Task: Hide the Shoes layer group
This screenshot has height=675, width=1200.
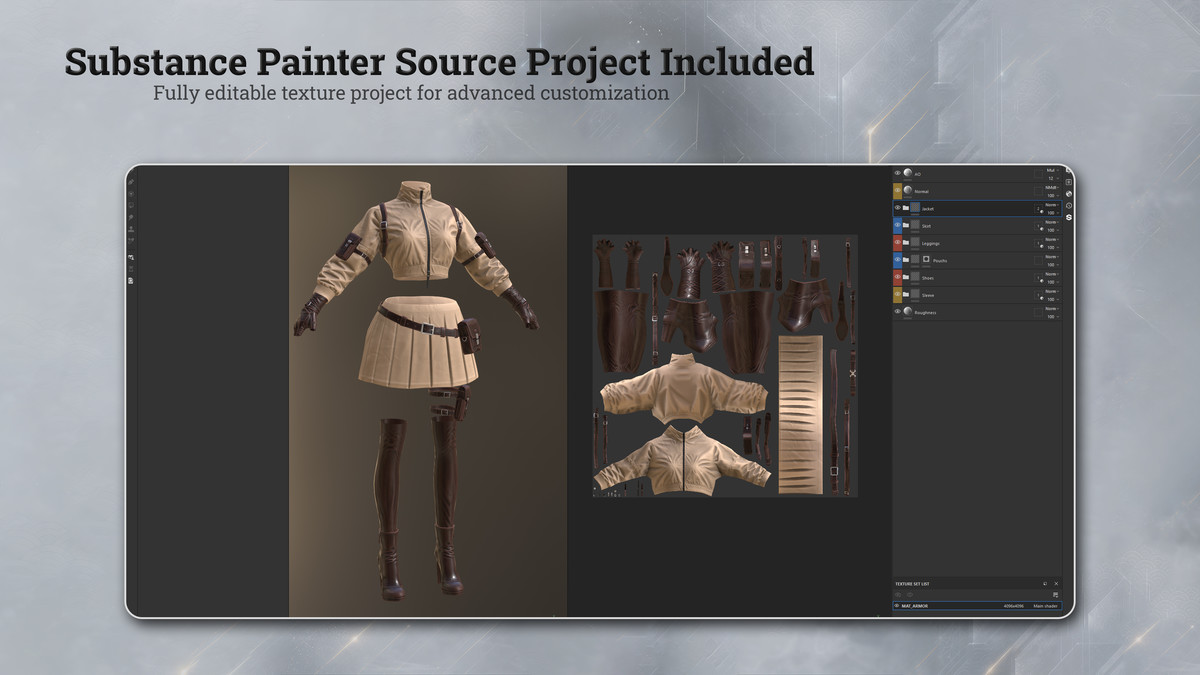Action: coord(897,277)
